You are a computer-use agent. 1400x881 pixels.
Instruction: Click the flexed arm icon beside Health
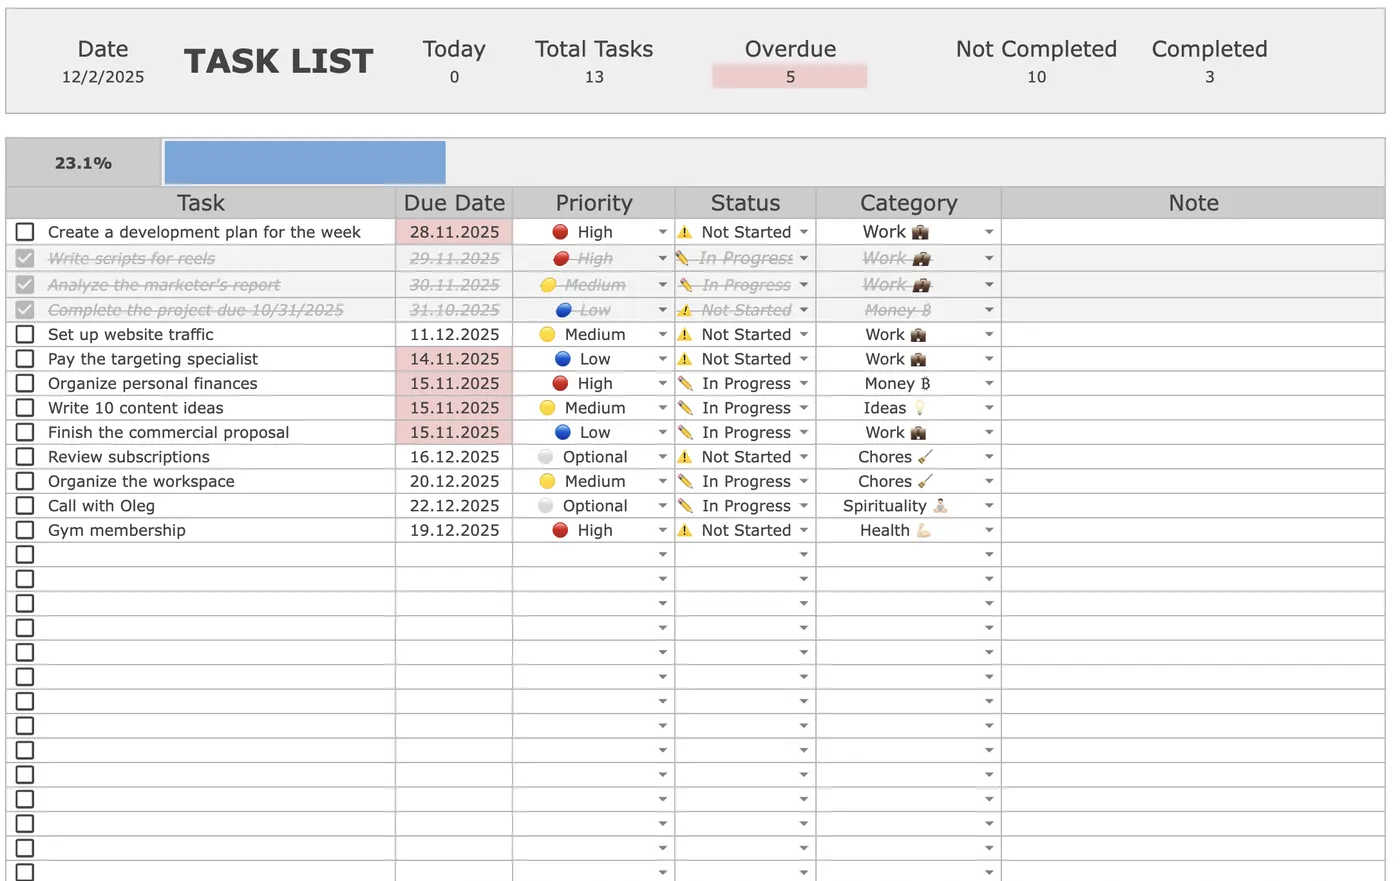tap(923, 531)
